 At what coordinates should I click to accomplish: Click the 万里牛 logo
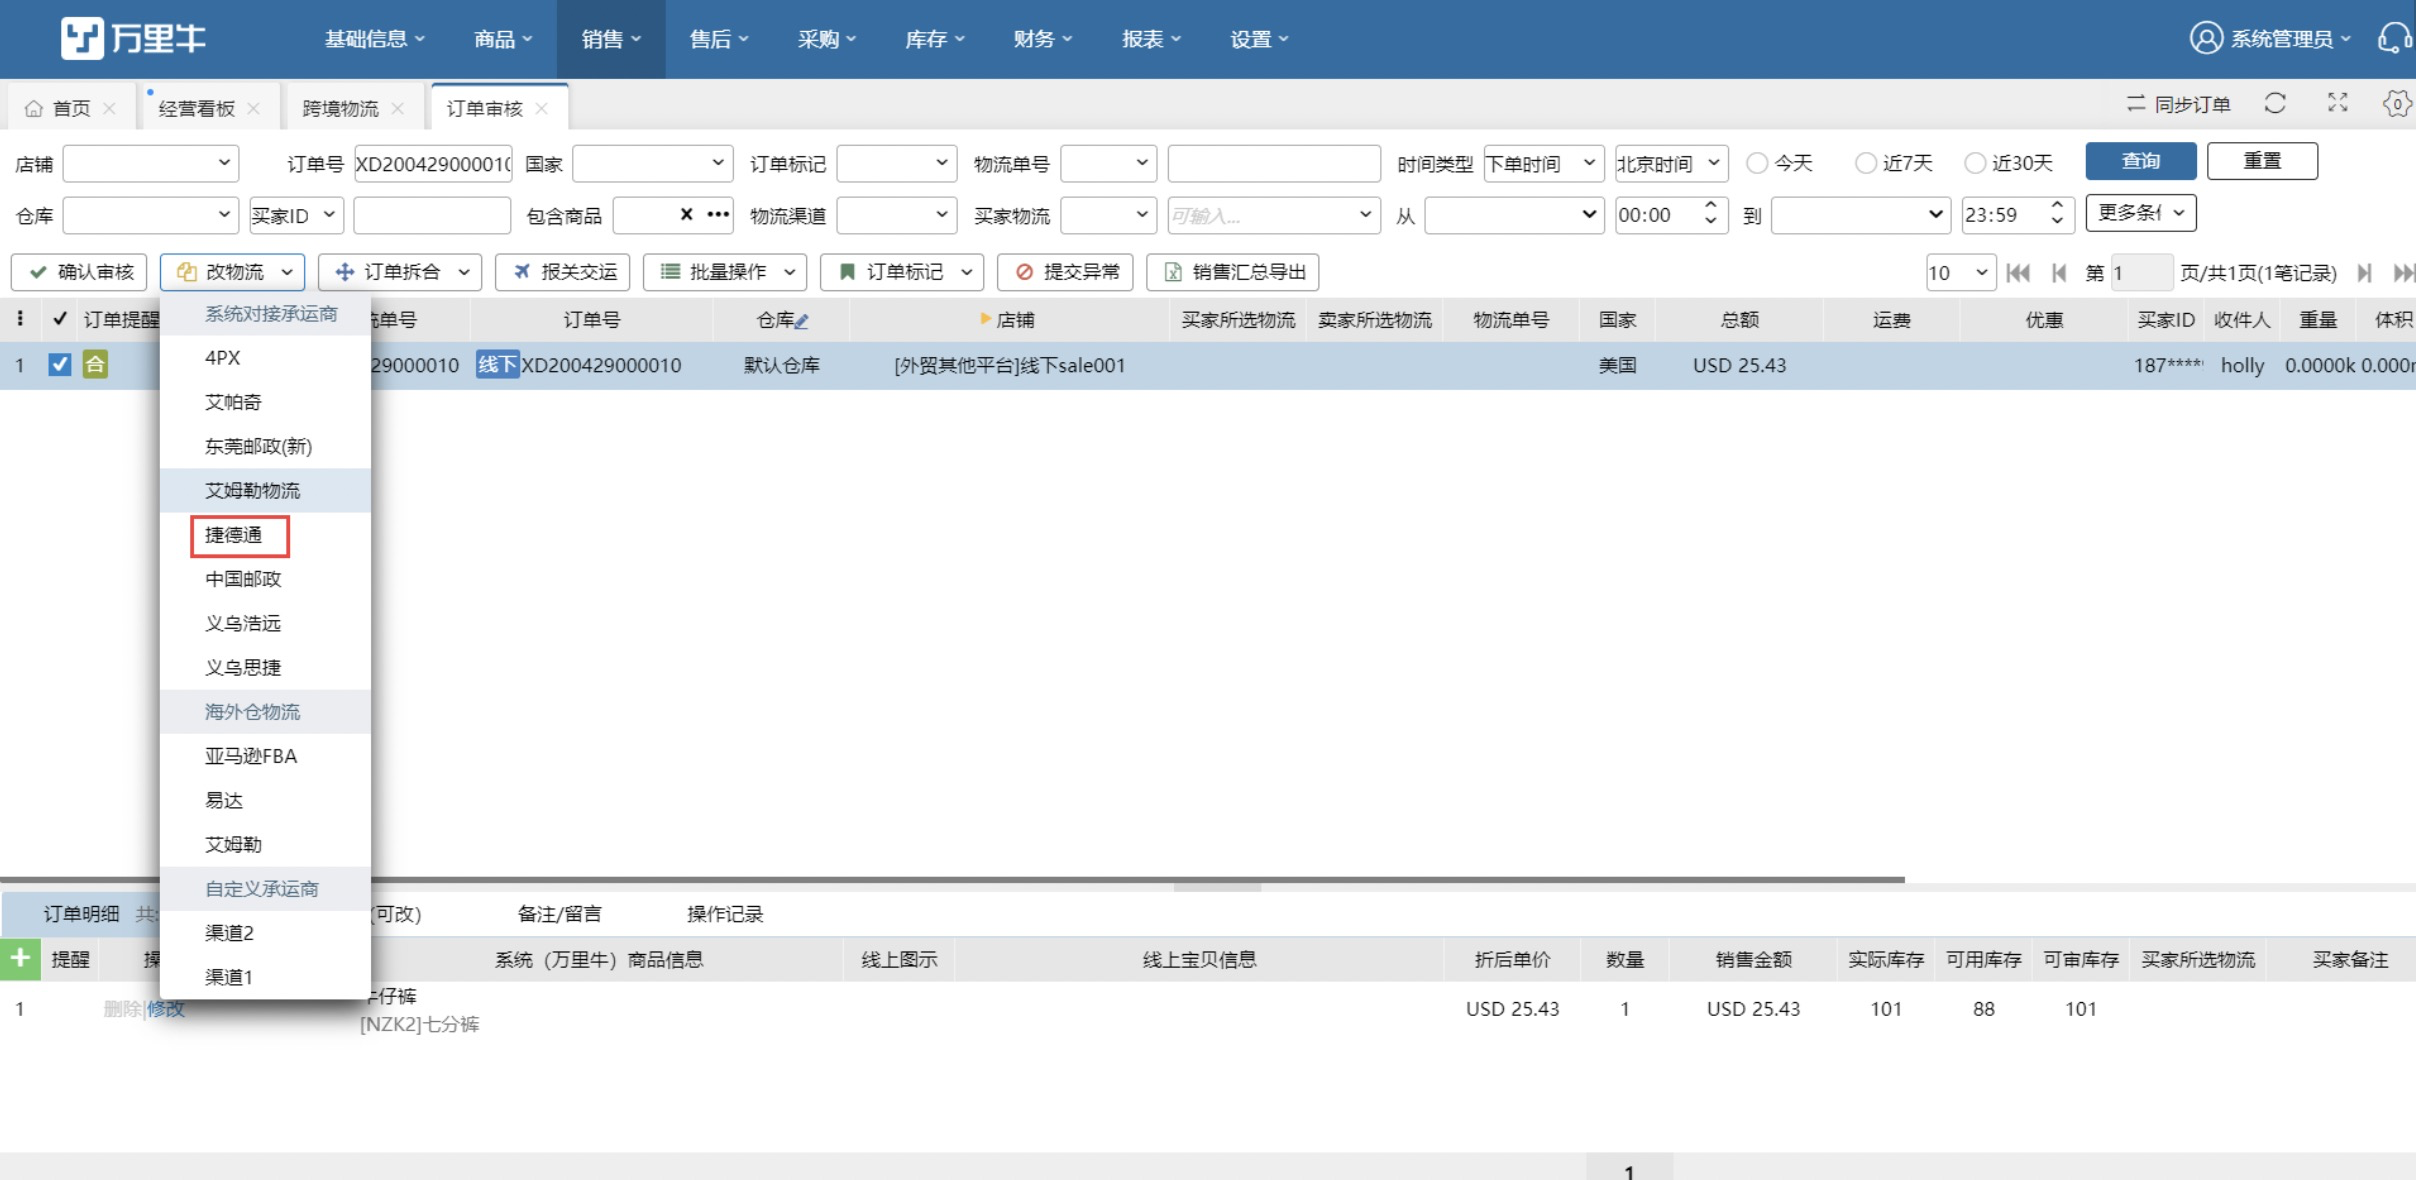(x=133, y=39)
